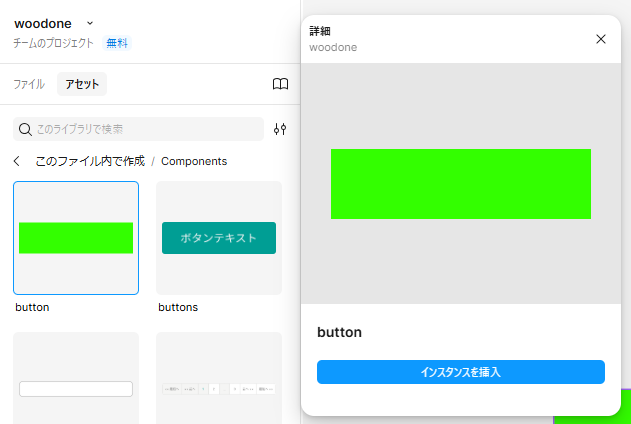Select the text input component thumbnail
Image resolution: width=631 pixels, height=424 pixels.
tap(76, 388)
